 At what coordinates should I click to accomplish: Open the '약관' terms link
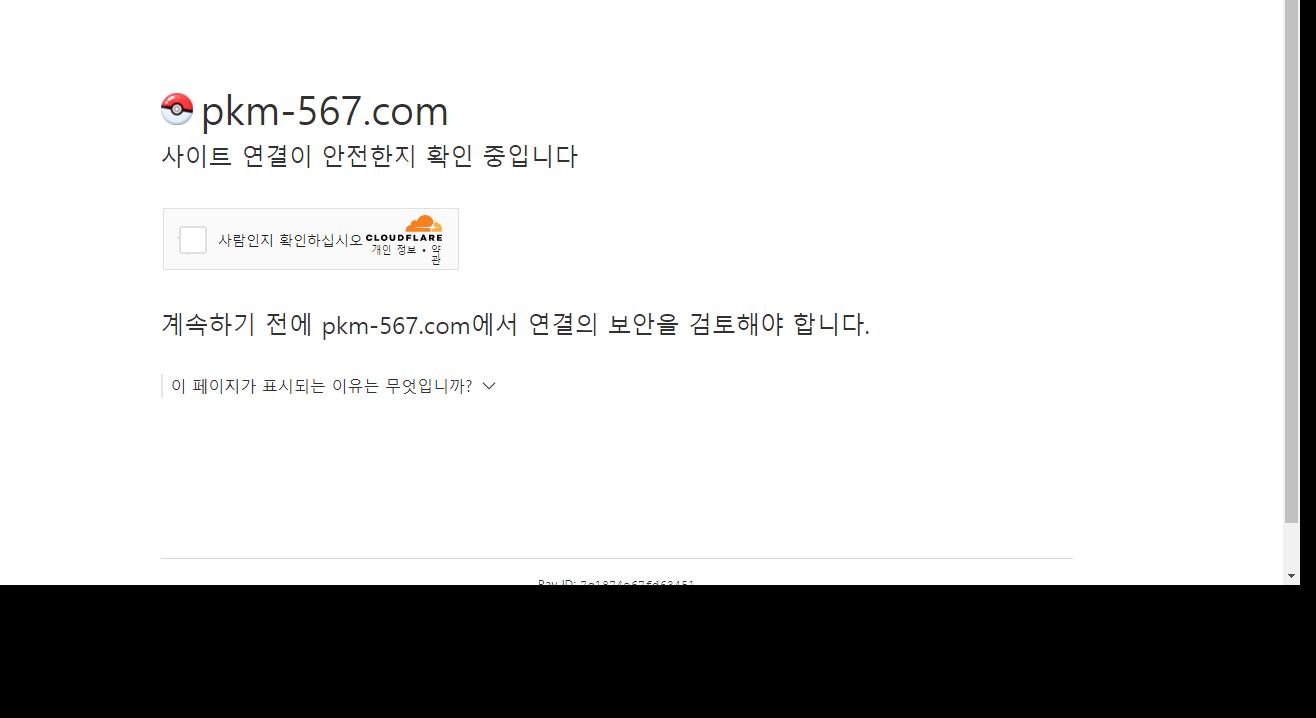click(436, 255)
